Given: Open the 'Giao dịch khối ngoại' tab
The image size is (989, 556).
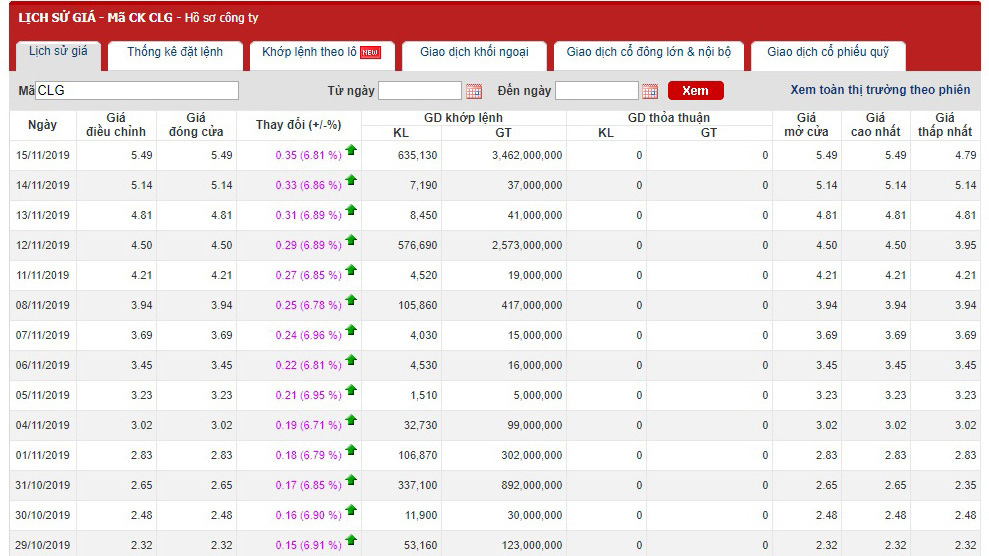Looking at the screenshot, I should tap(474, 52).
